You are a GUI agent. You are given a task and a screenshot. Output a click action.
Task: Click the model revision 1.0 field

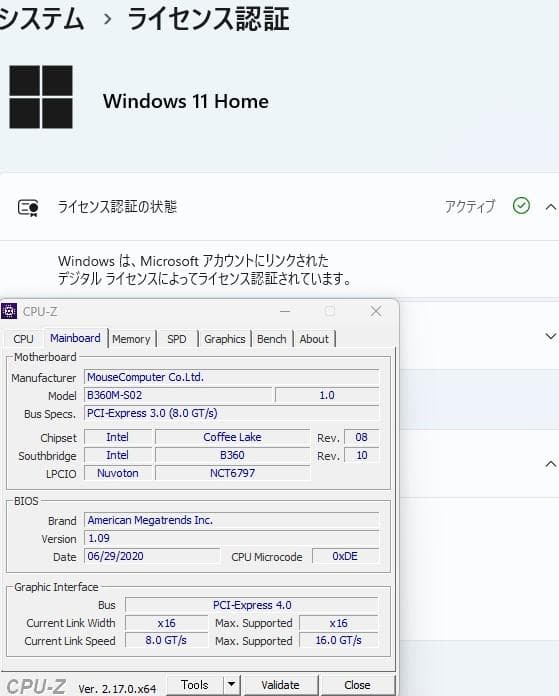click(x=327, y=395)
